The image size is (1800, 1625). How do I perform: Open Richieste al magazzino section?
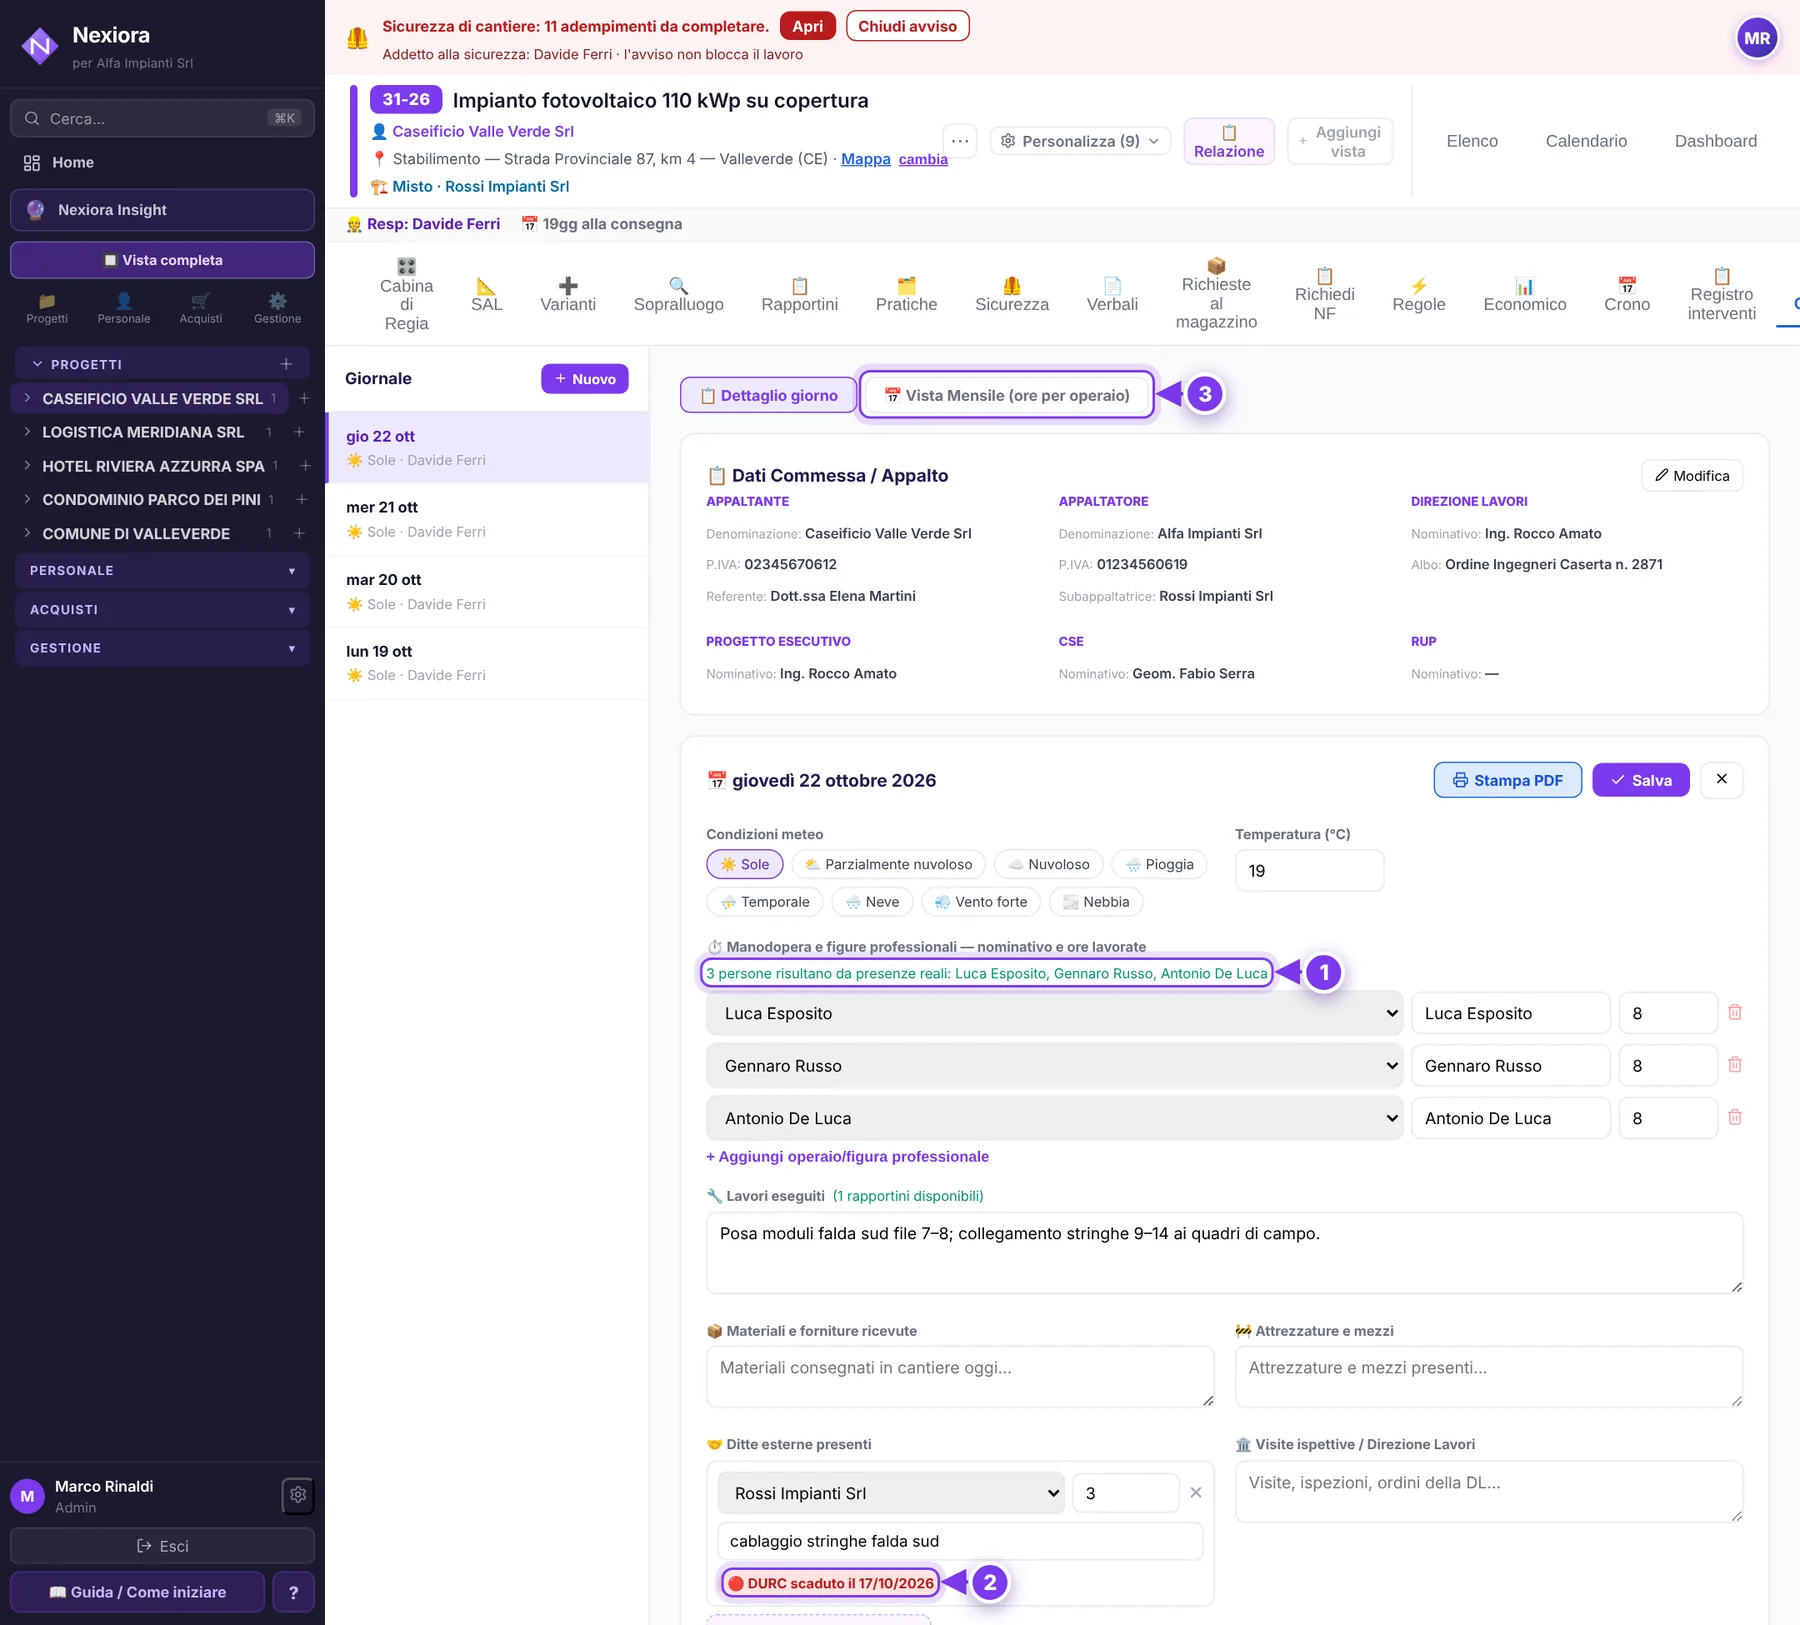pos(1216,294)
